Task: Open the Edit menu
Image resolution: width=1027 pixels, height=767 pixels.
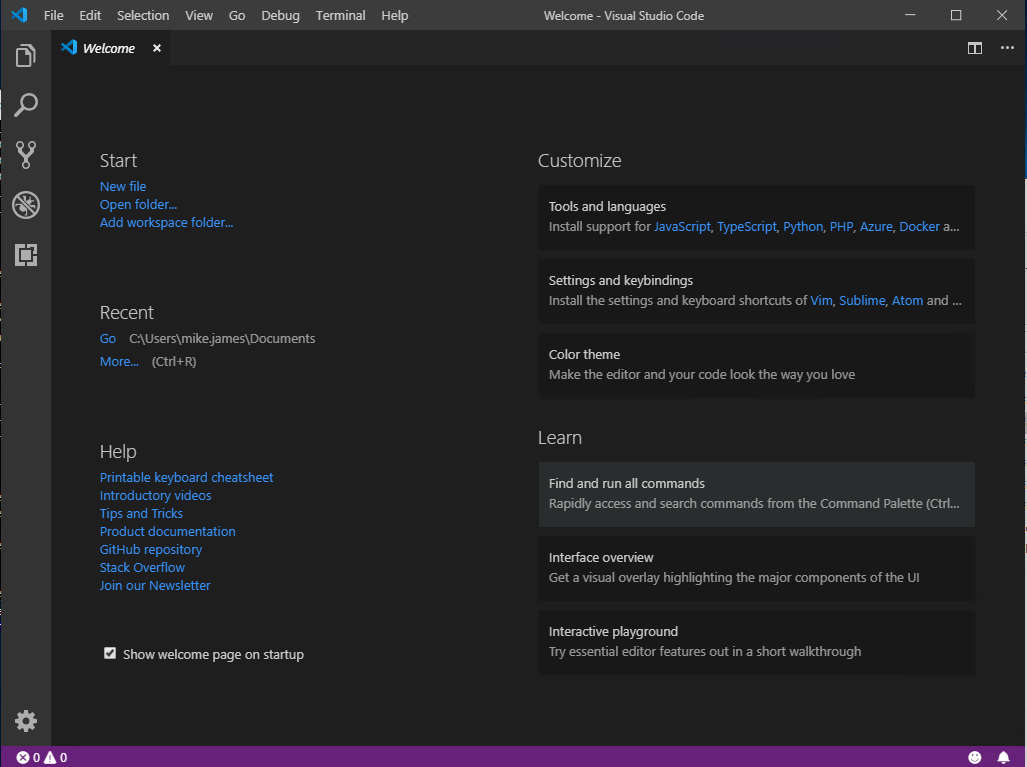Action: tap(90, 15)
